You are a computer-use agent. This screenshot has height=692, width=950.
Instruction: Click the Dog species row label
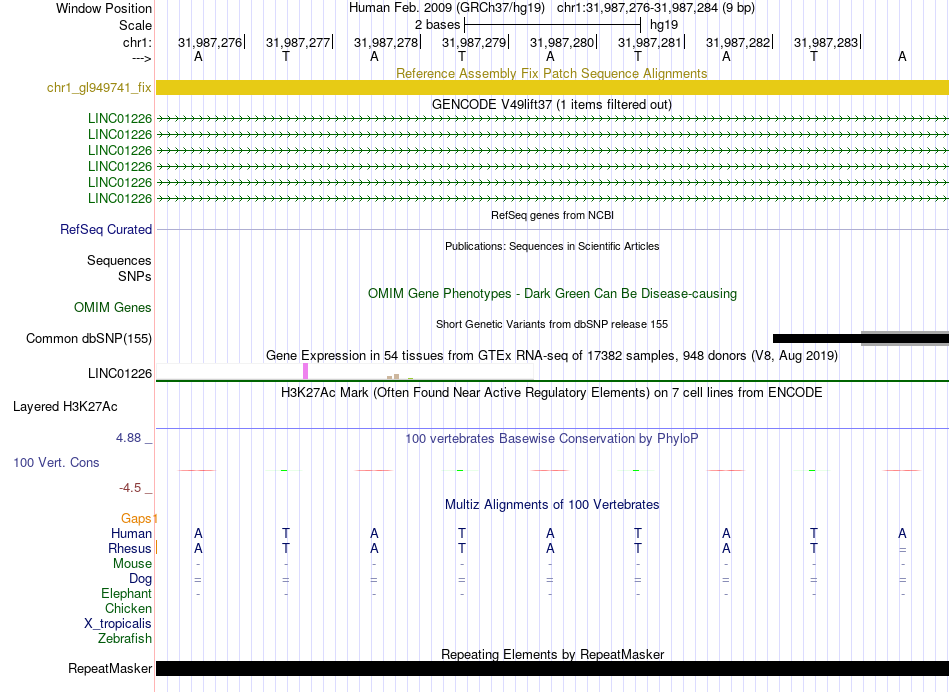[x=140, y=579]
